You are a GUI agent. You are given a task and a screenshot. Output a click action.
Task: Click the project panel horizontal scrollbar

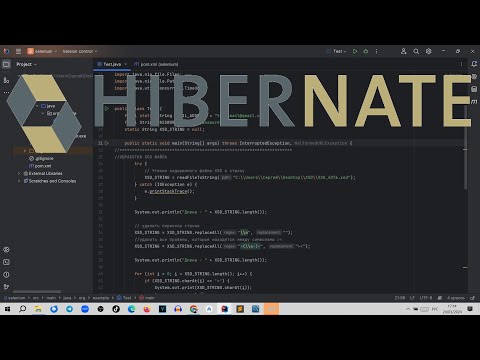coord(37,292)
